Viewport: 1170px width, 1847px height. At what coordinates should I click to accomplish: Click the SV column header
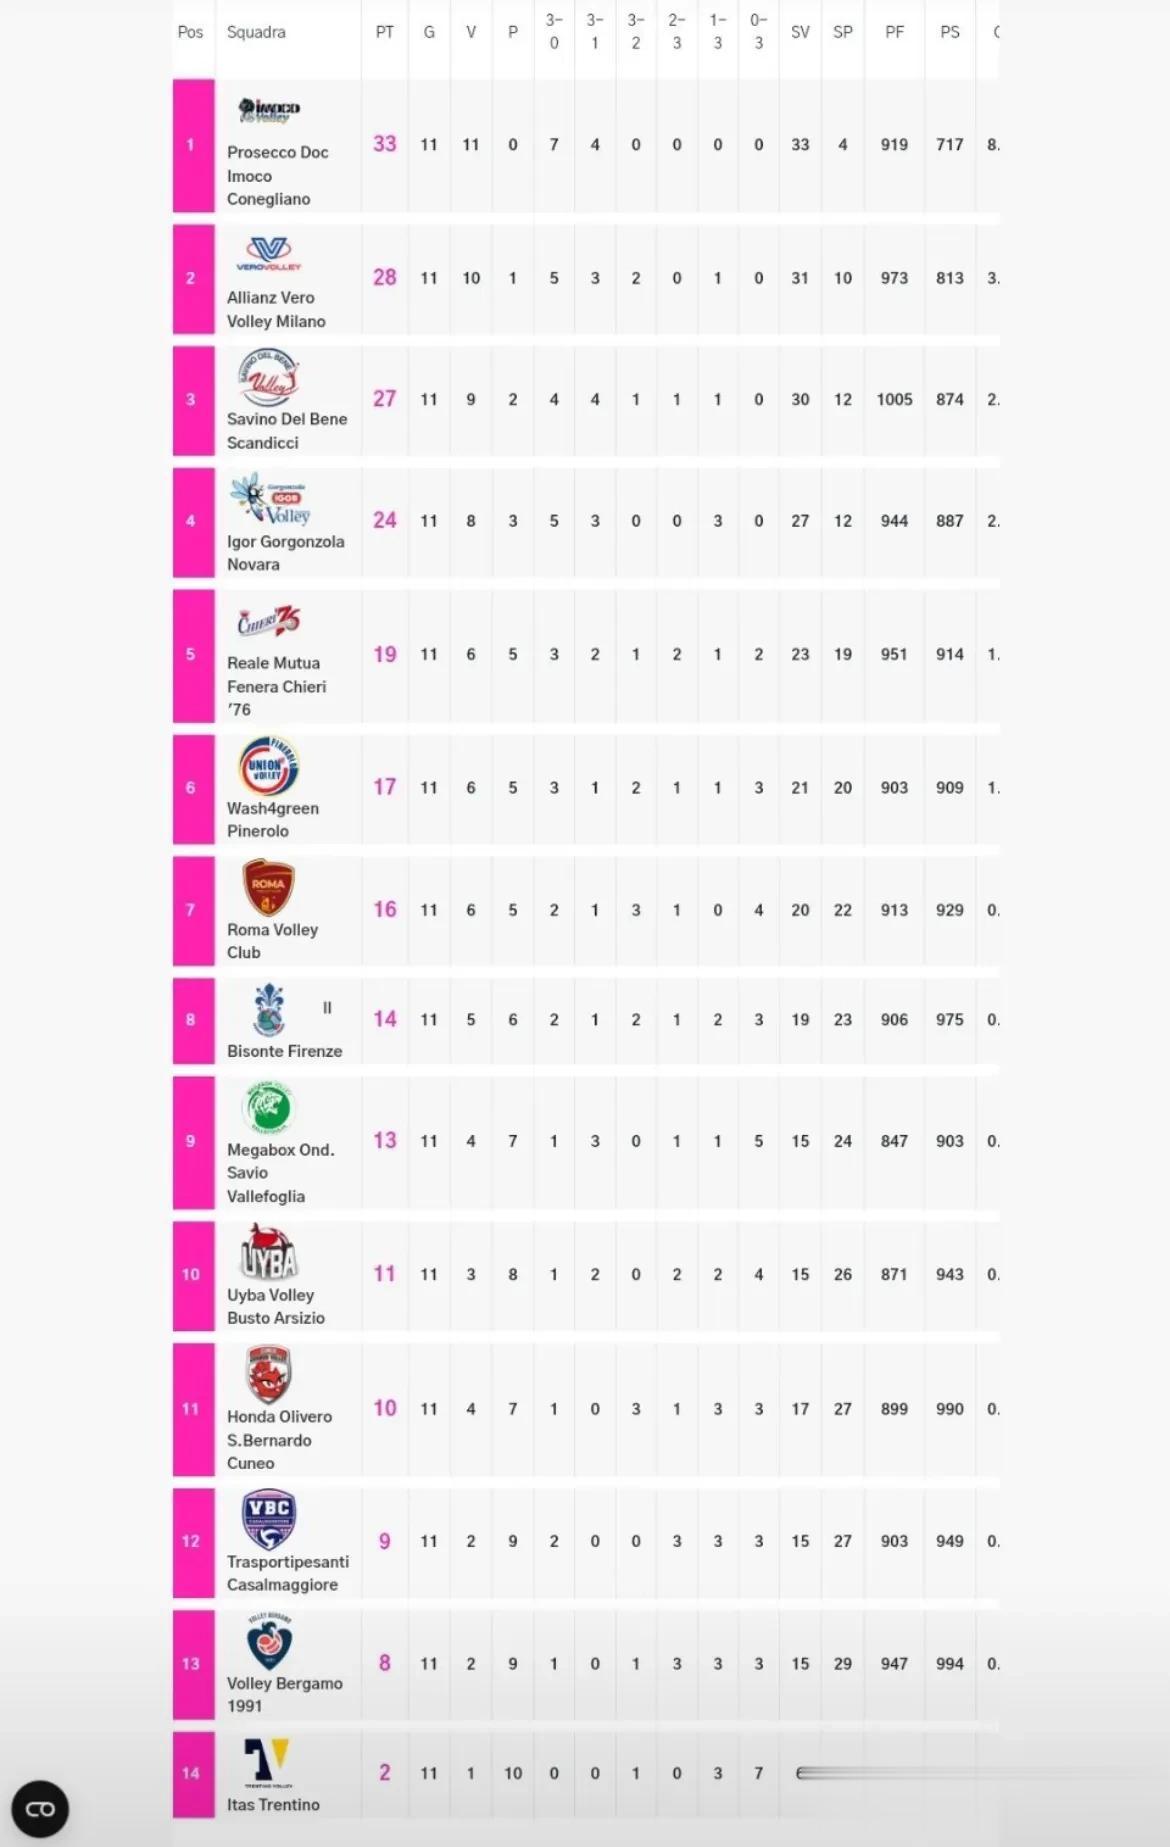800,32
